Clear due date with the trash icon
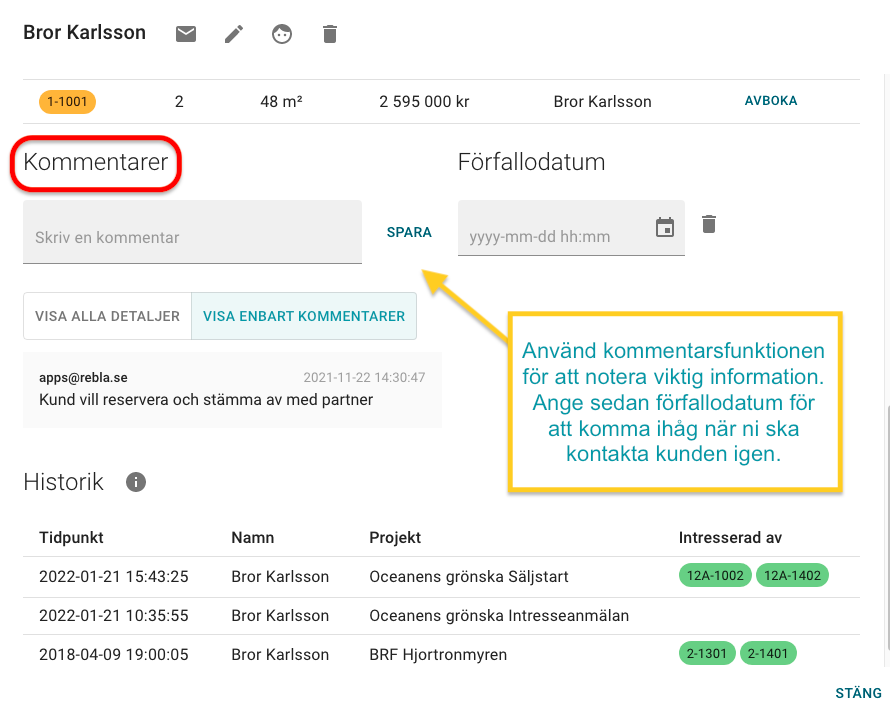 709,224
